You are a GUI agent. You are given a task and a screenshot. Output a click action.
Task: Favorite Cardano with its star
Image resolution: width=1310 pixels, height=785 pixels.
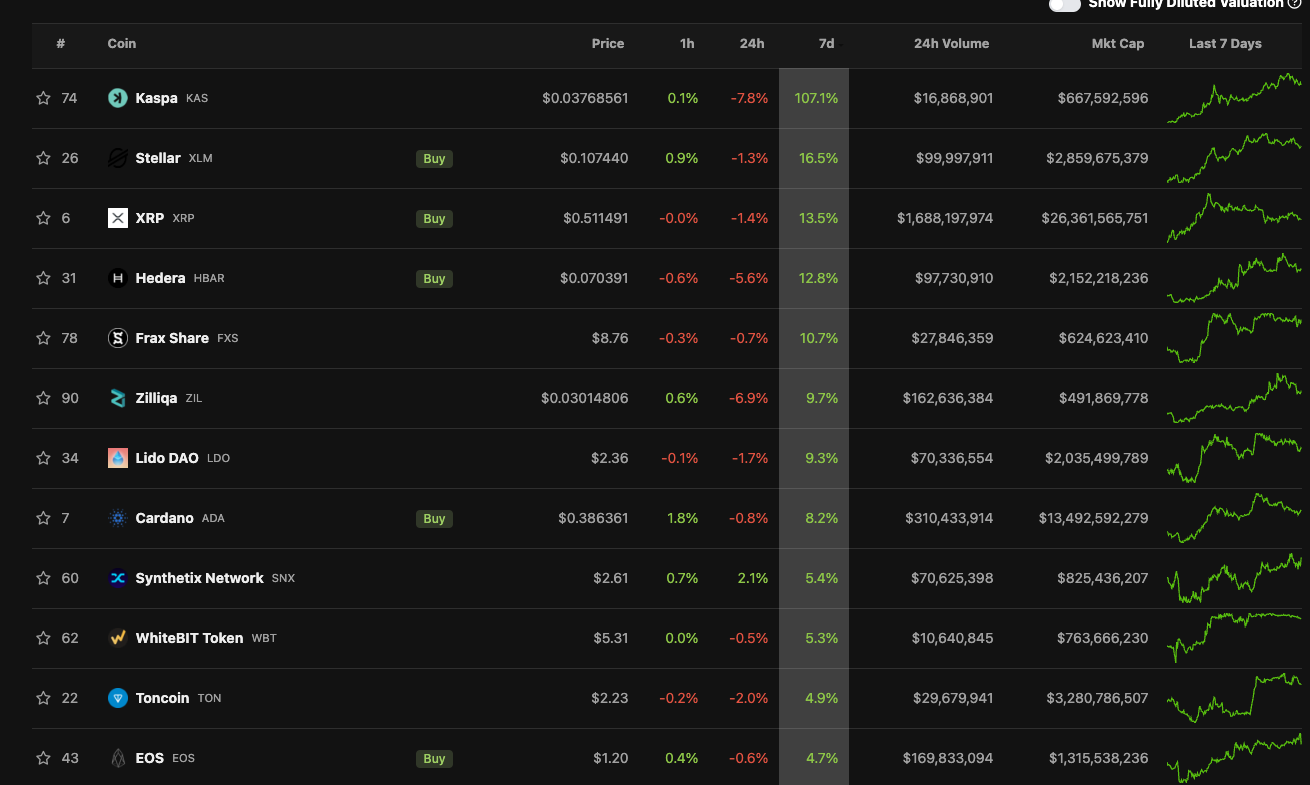pyautogui.click(x=43, y=518)
